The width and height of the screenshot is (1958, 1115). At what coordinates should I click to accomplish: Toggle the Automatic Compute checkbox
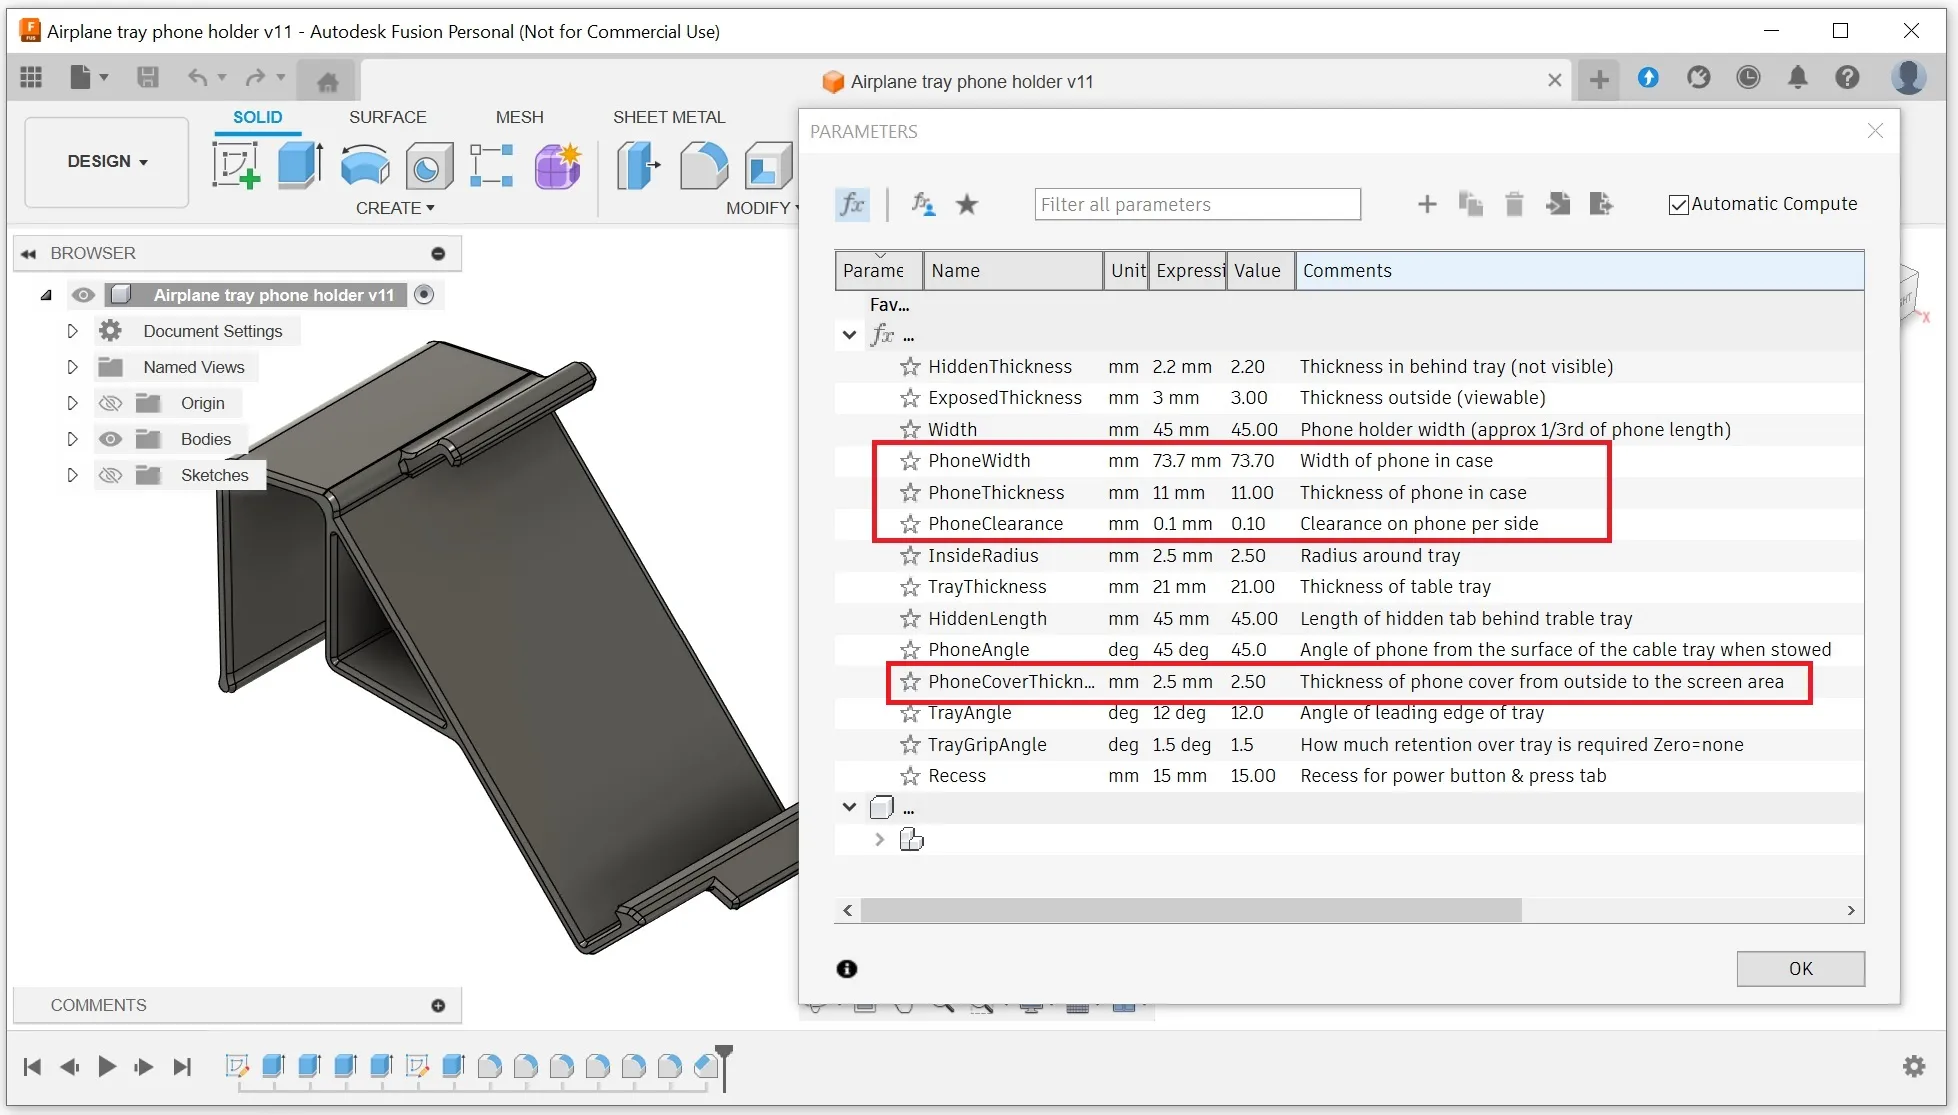pos(1678,205)
